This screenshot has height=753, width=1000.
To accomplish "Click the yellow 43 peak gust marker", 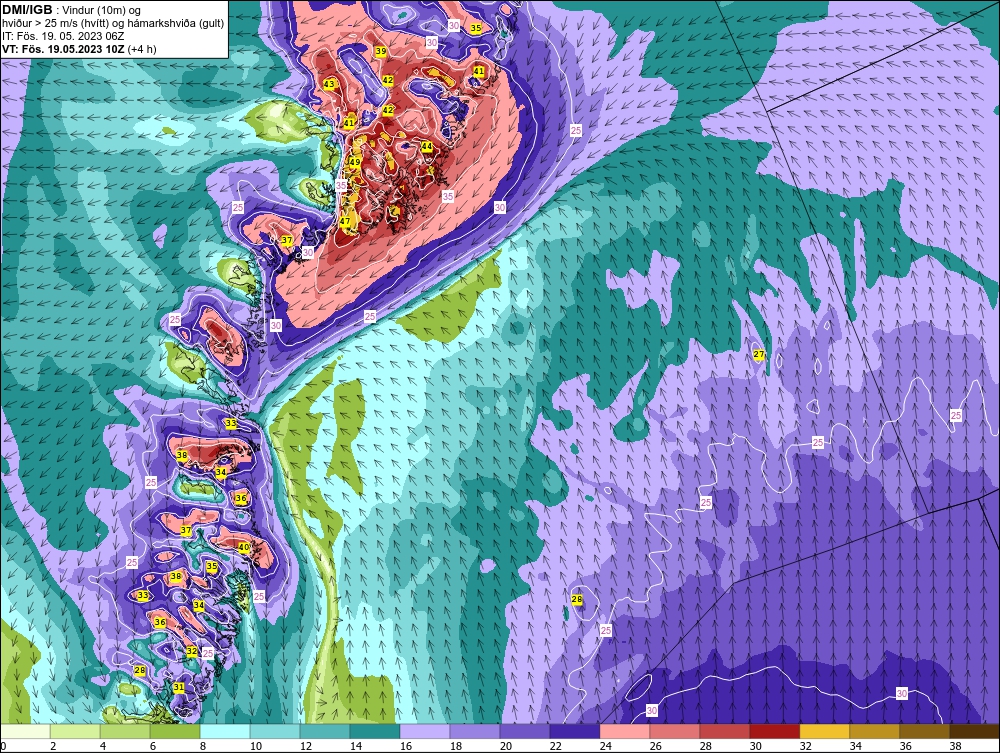I will tap(329, 84).
